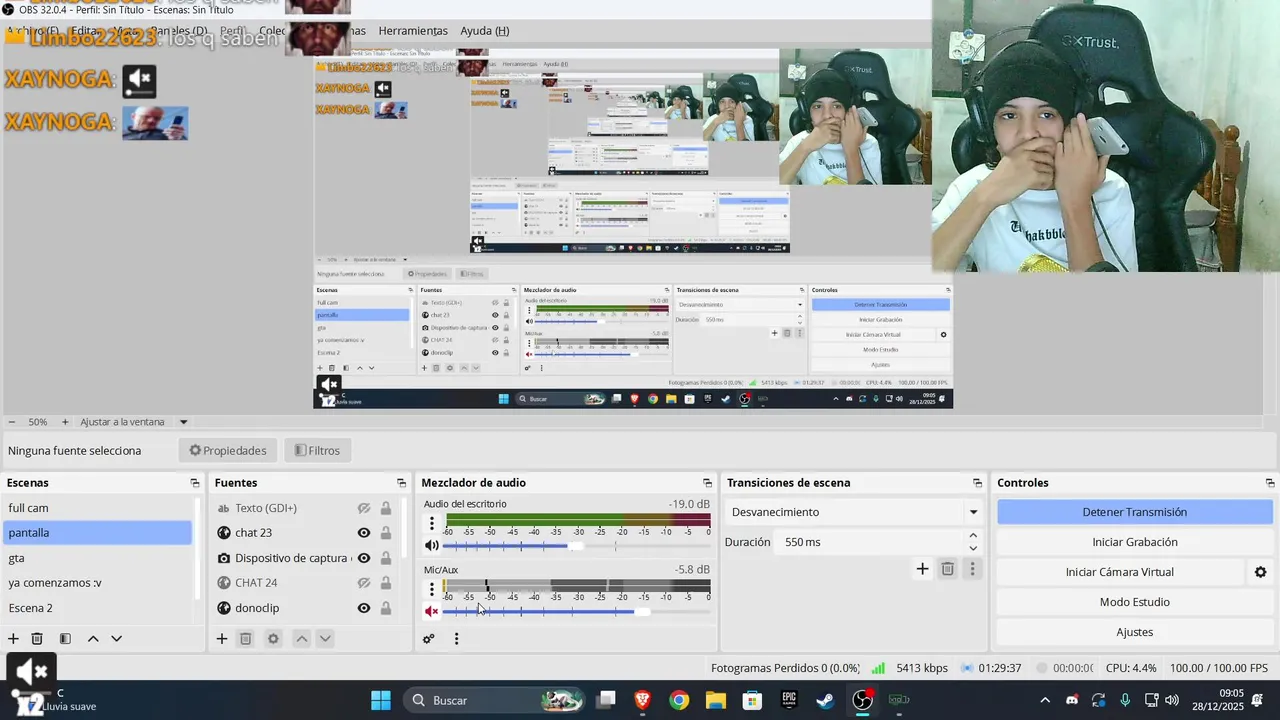Viewport: 1280px width, 720px height.
Task: Open advanced audio properties gears icon
Action: coord(429,638)
